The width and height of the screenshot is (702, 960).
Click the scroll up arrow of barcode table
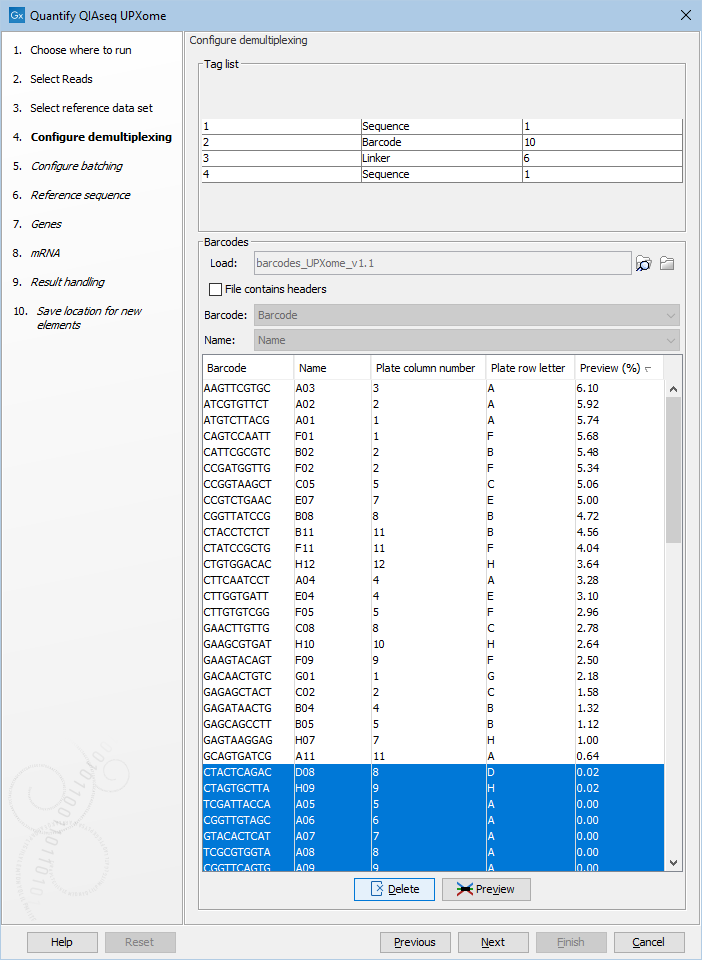(673, 389)
